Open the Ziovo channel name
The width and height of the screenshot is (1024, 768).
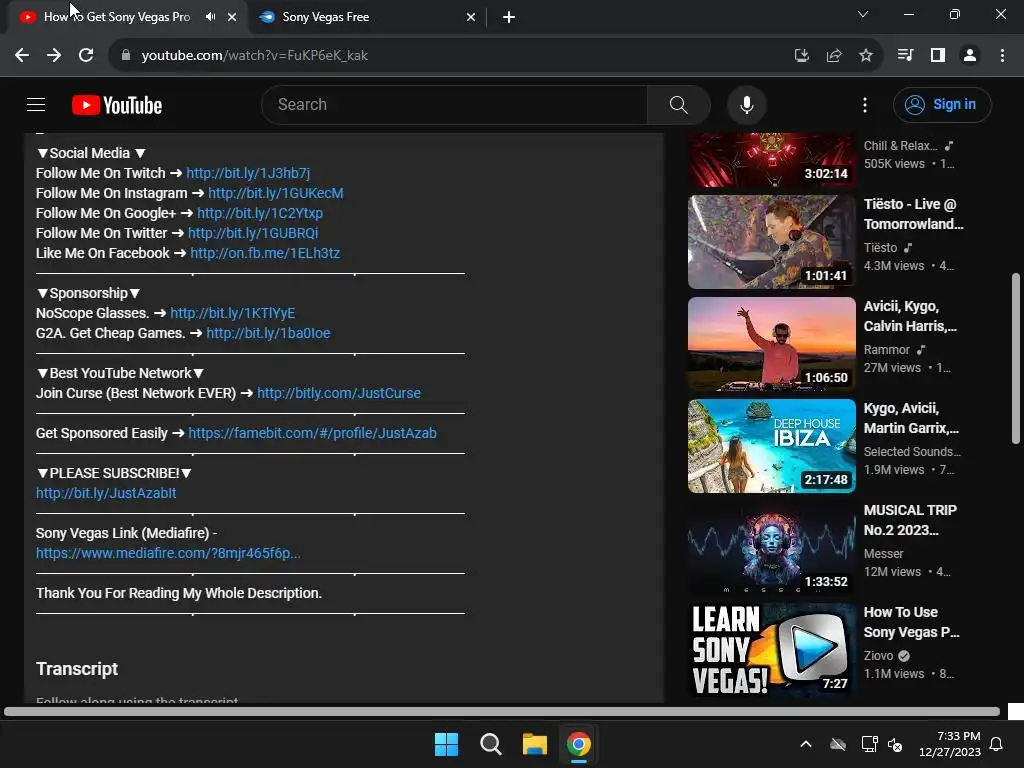pyautogui.click(x=878, y=656)
